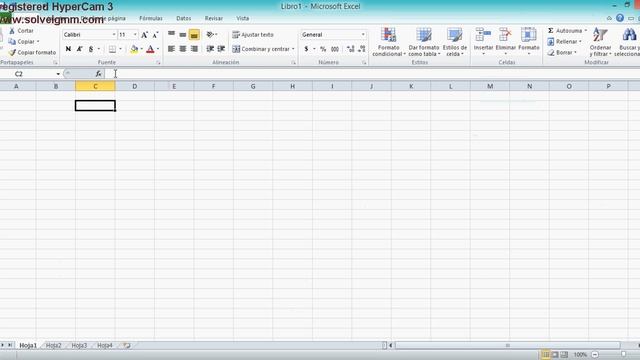Viewport: 640px width, 360px height.
Task: Open Dar formato como tabla gallery
Action: tap(424, 42)
